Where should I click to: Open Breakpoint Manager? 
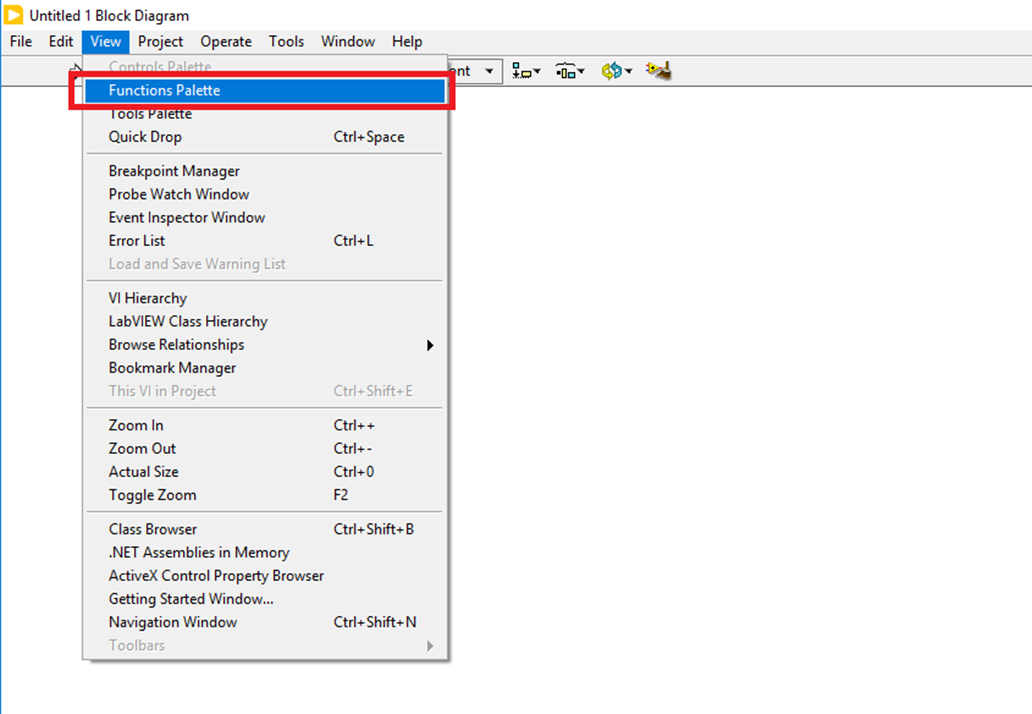pos(174,171)
